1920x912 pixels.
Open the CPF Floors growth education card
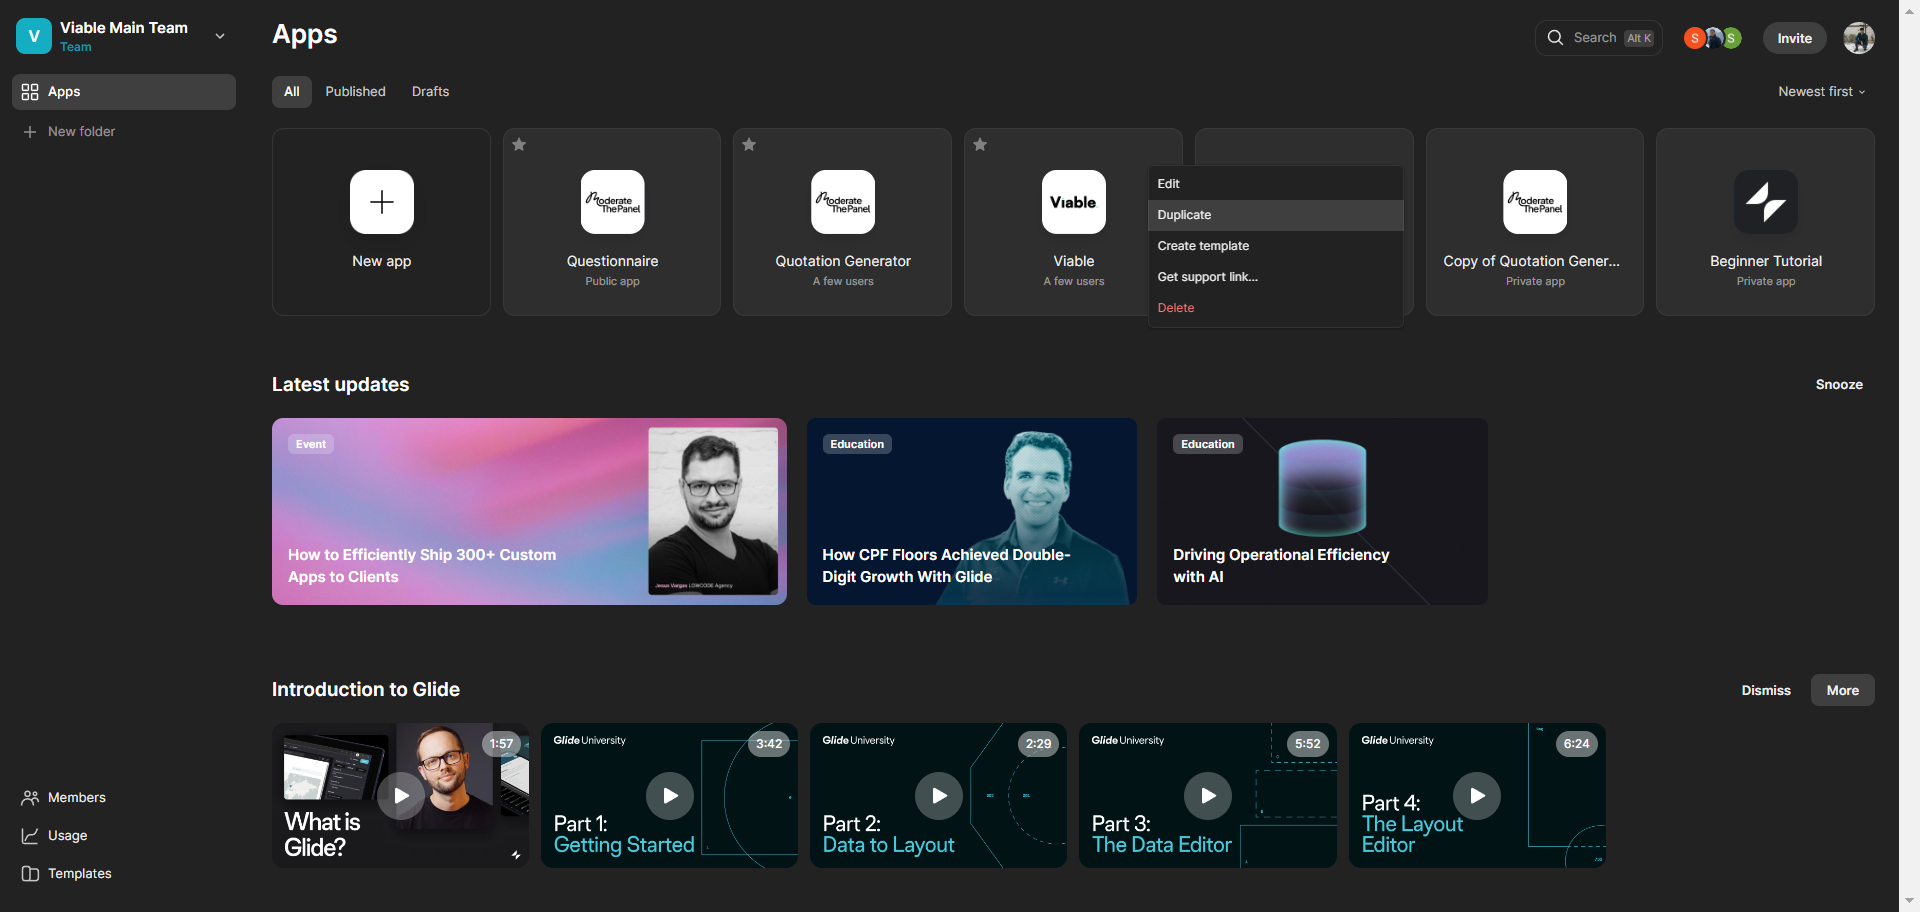[x=972, y=511]
